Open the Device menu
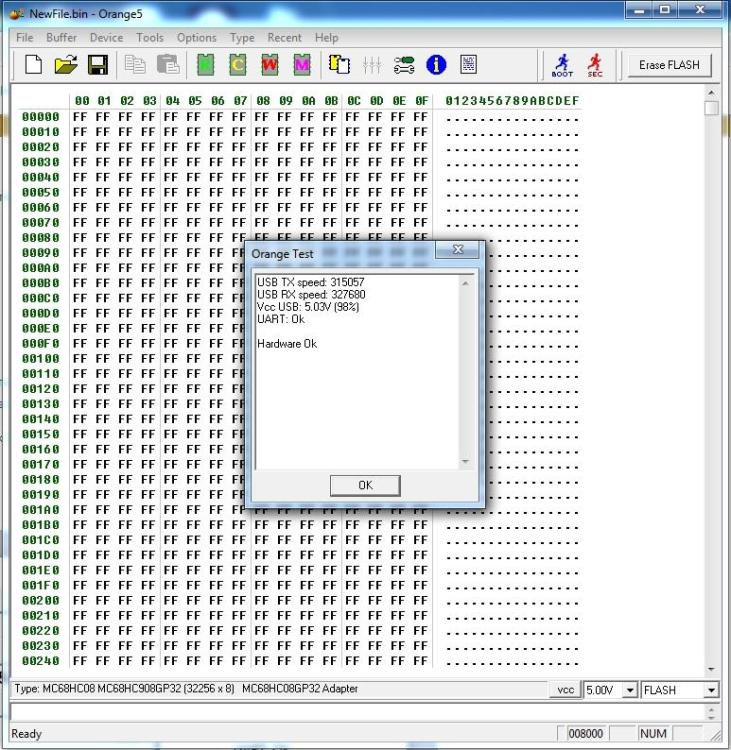 coord(106,37)
